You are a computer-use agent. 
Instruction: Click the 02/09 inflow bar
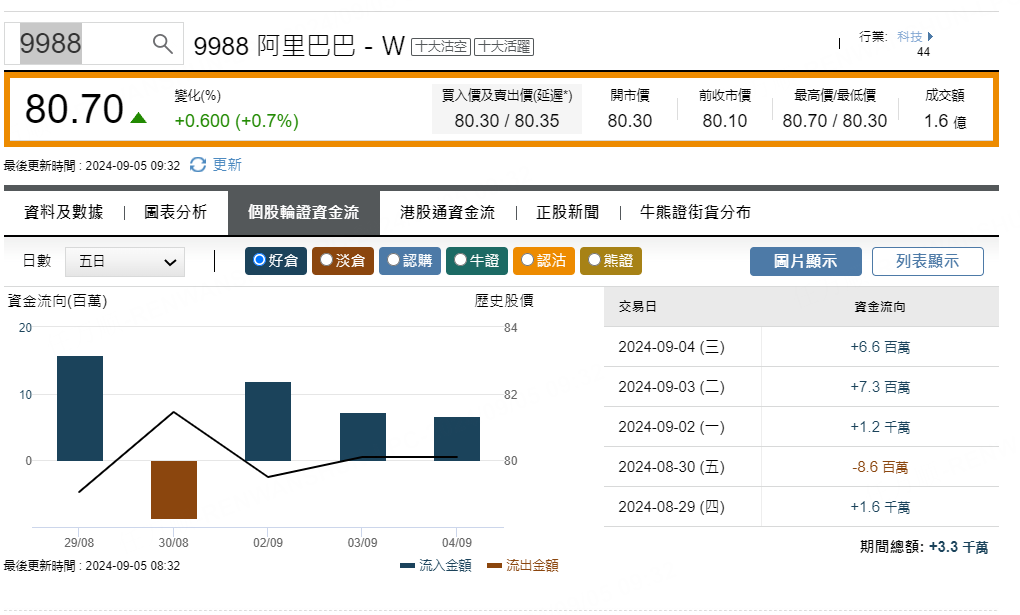[x=268, y=421]
